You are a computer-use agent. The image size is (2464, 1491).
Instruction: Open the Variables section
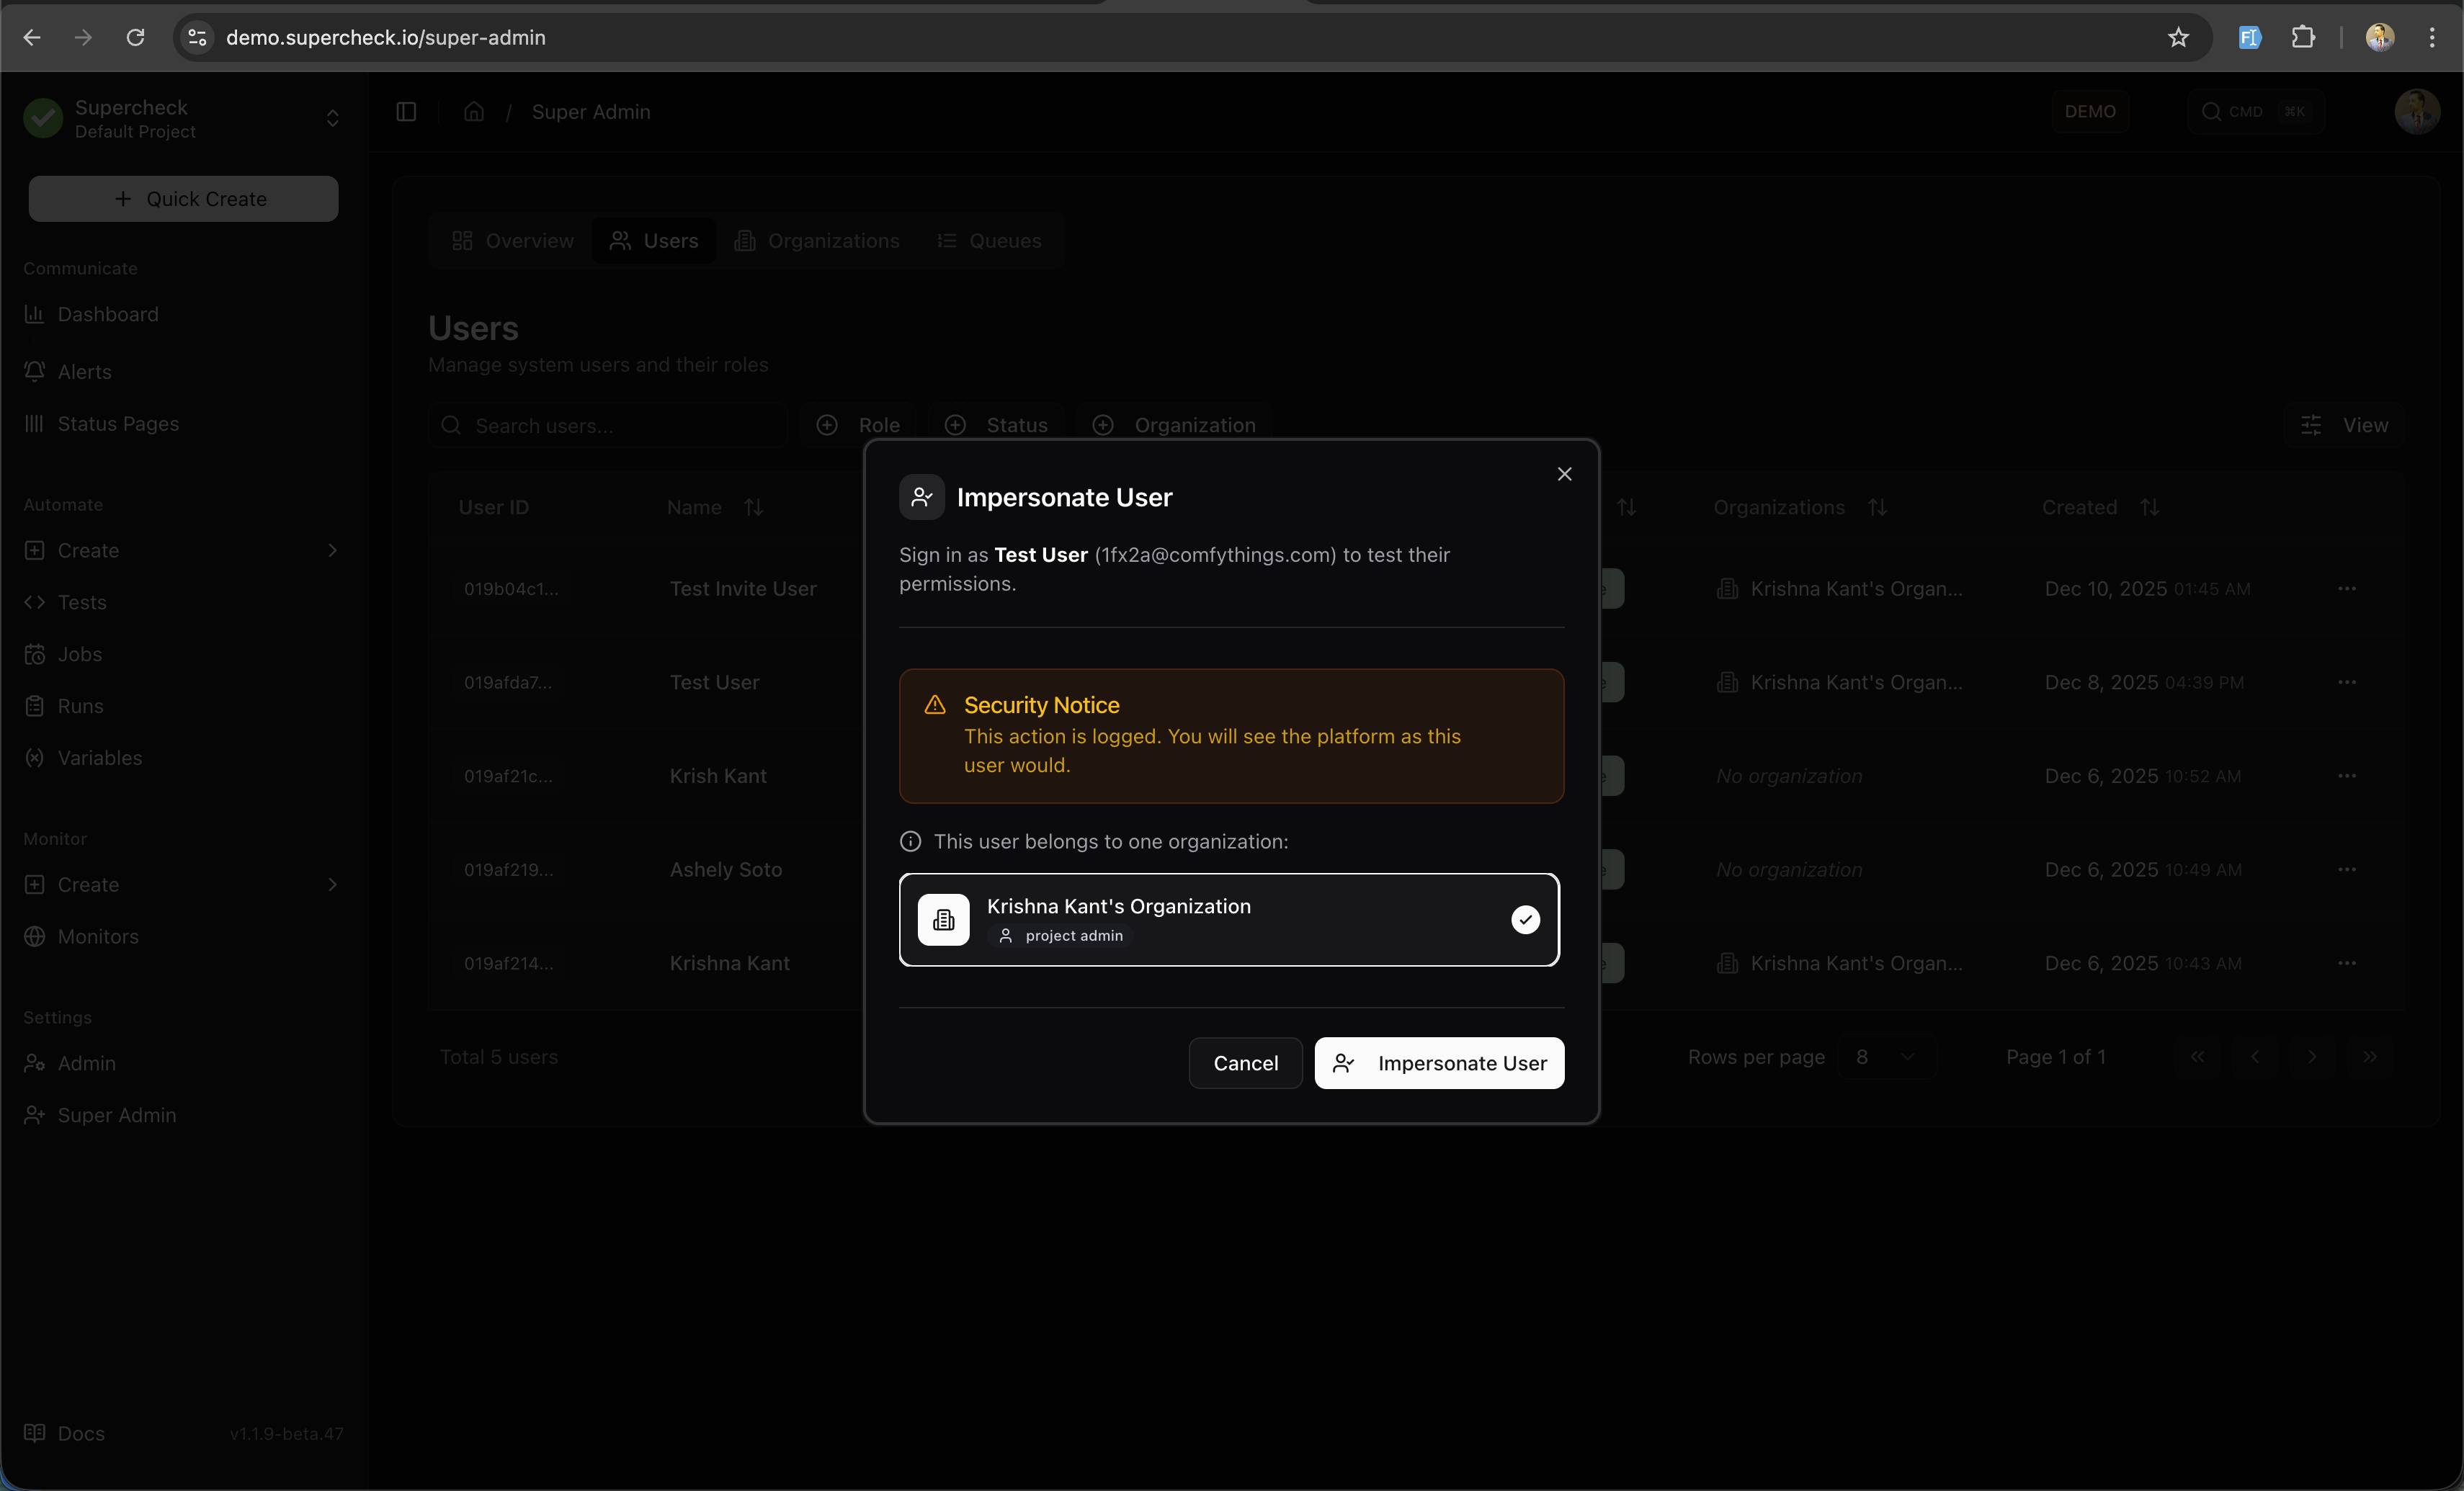point(100,757)
